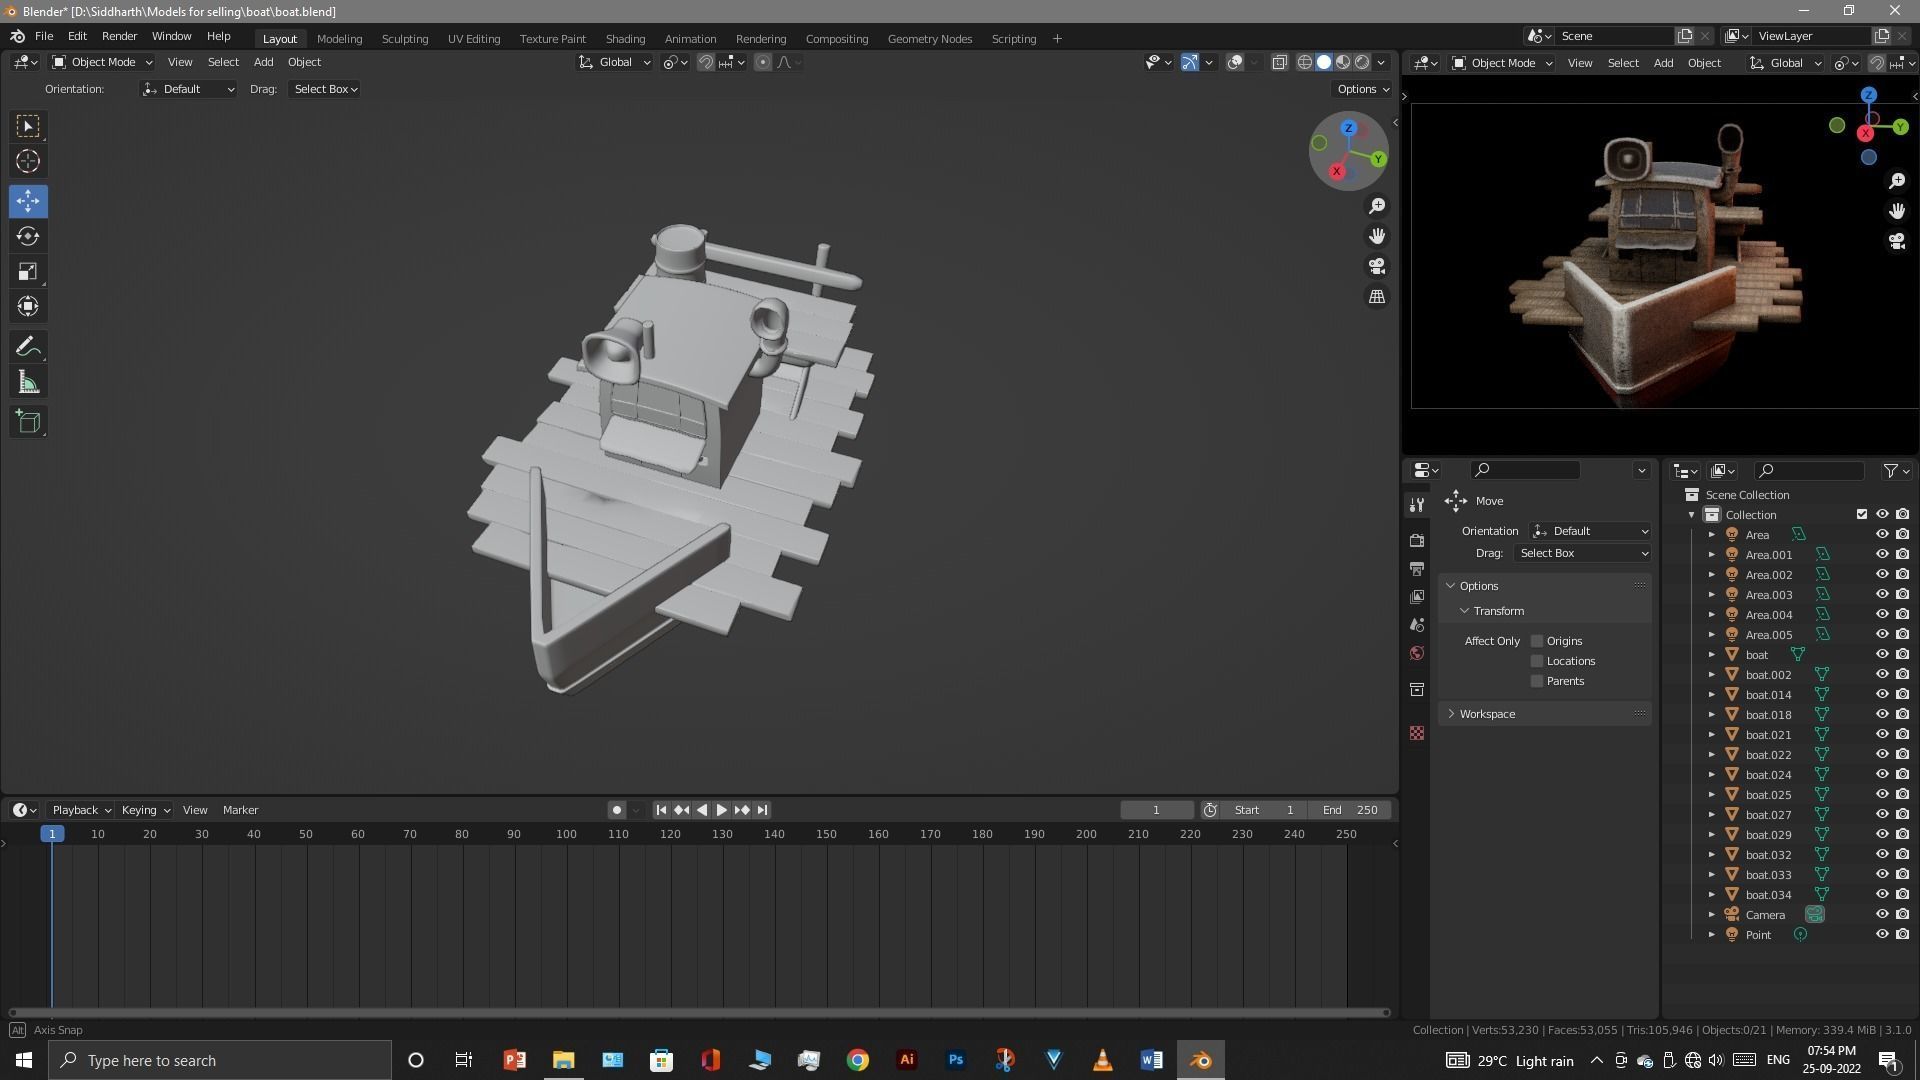Hide the Area.003 light in viewport
Viewport: 1920px width, 1080px height.
pos(1881,594)
